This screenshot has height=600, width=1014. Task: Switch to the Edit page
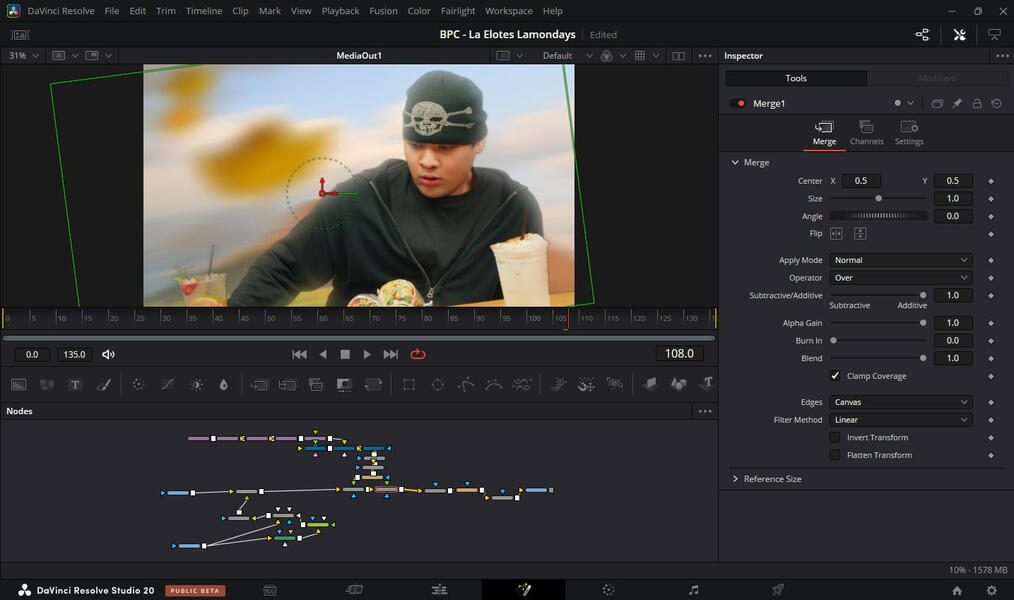(440, 589)
